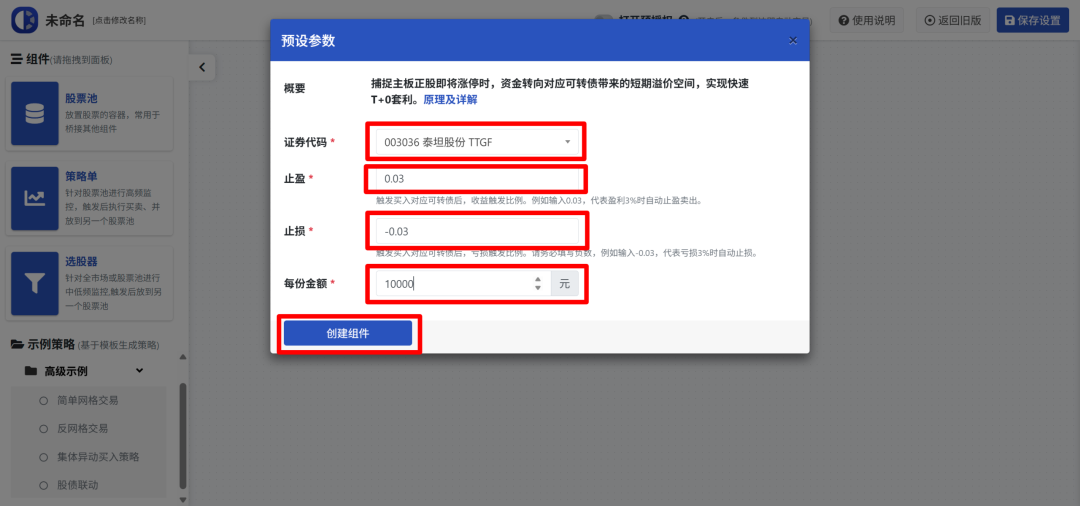Viewport: 1080px width, 506px height.
Task: Select the 集体异动买入策略 example
Action: point(98,456)
